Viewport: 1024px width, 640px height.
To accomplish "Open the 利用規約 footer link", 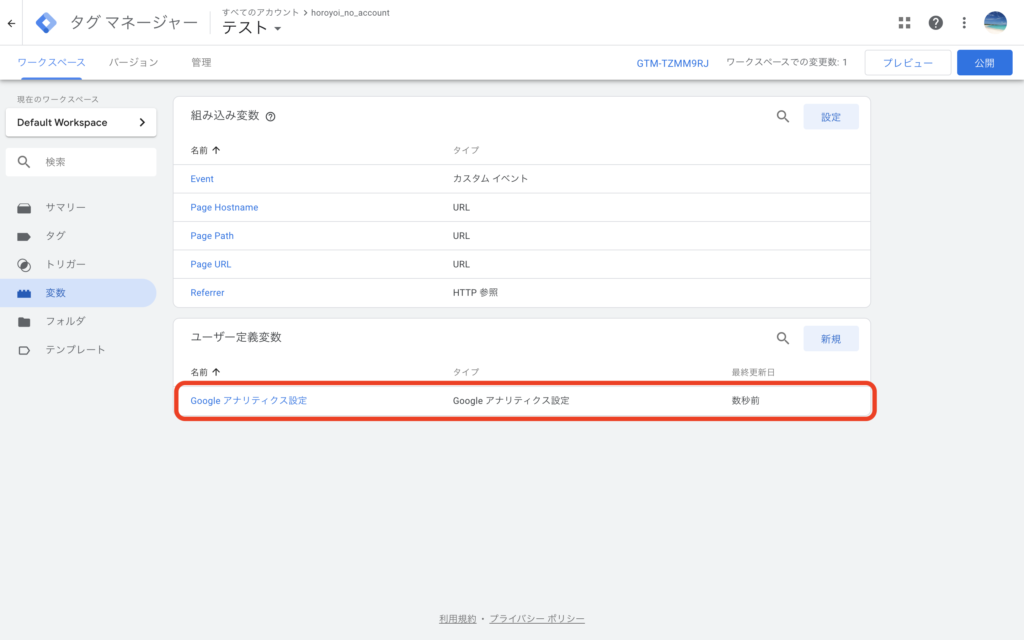I will 457,618.
